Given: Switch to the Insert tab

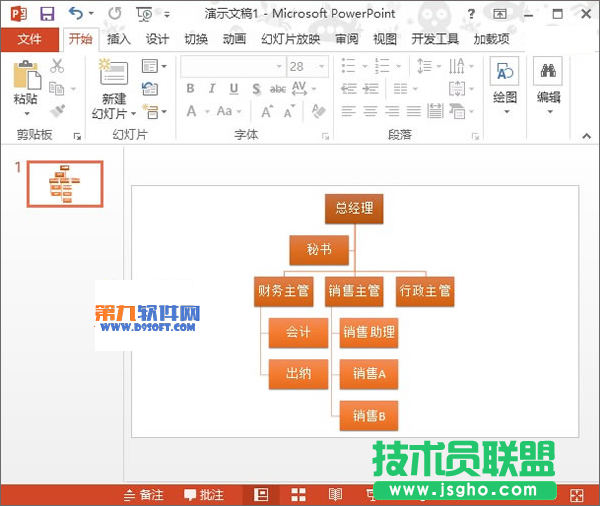Looking at the screenshot, I should point(119,39).
